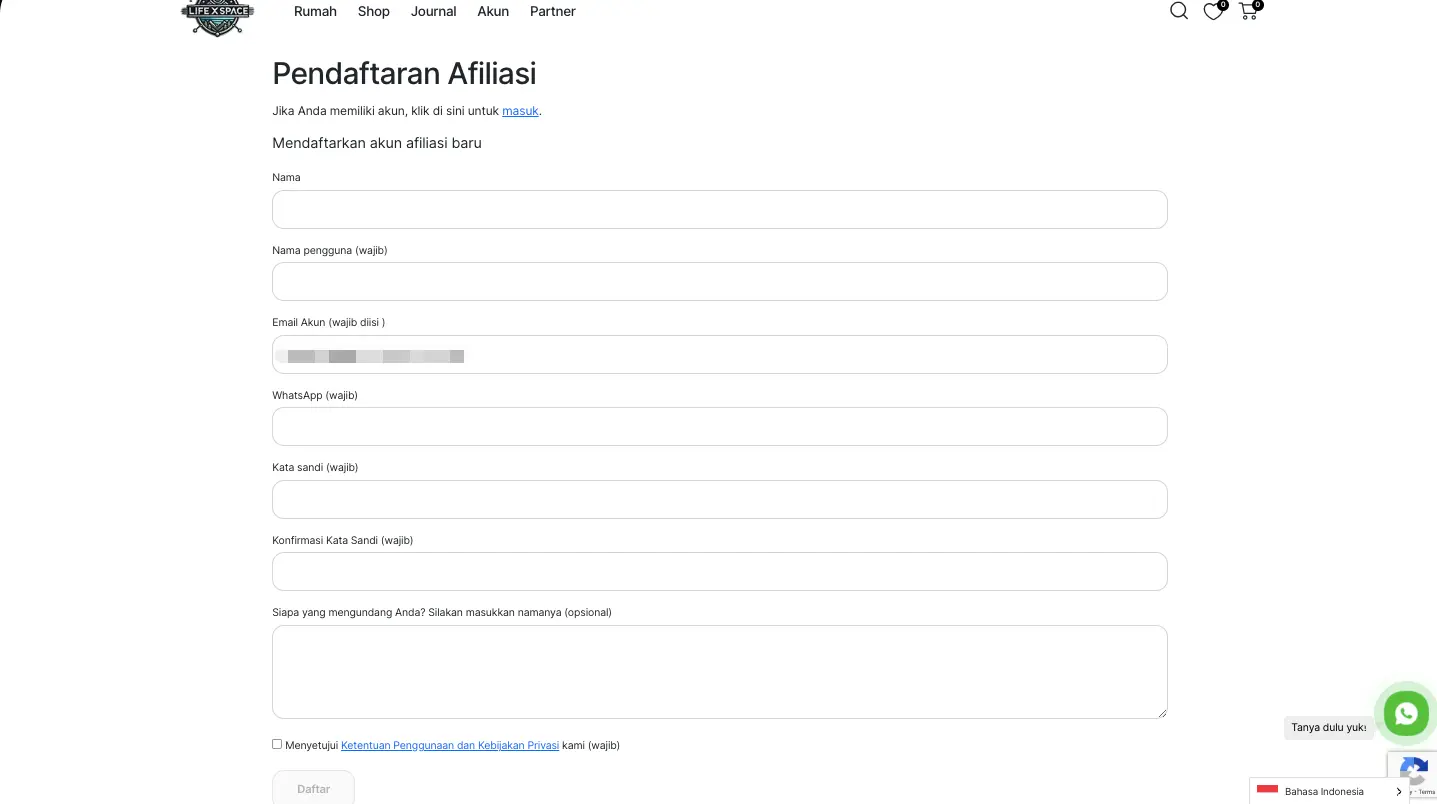Open the Akun menu item

click(493, 12)
